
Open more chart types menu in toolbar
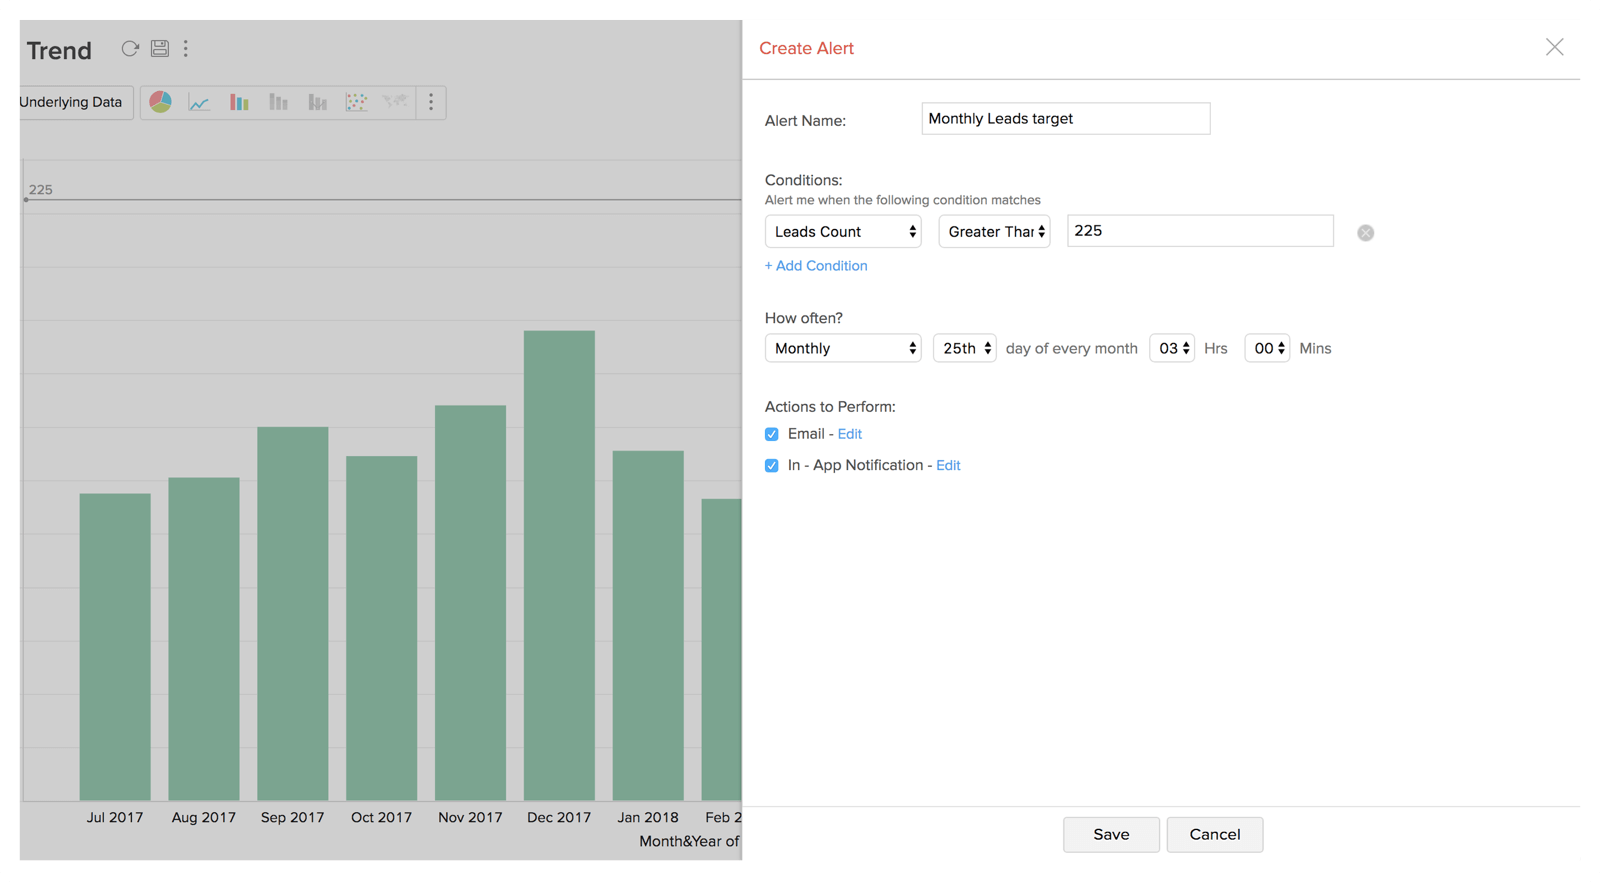pos(431,102)
